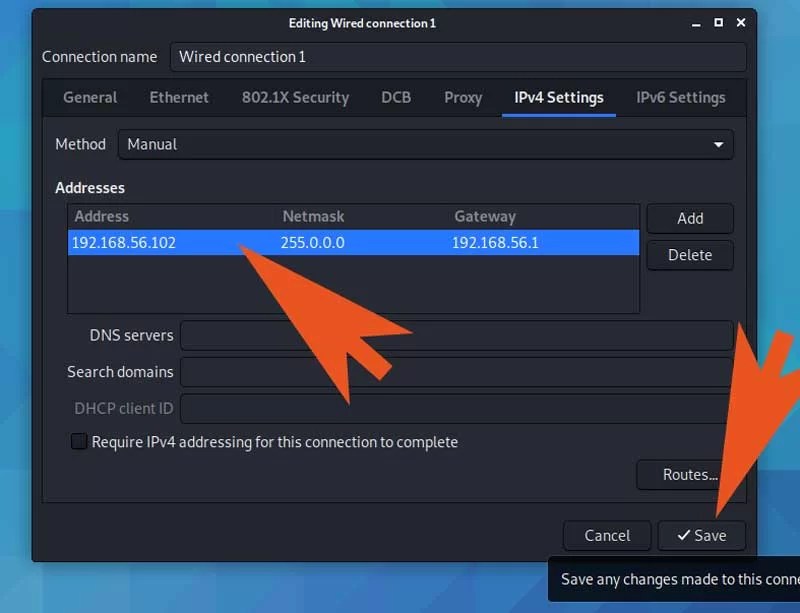This screenshot has width=800, height=613.
Task: Edit the Connection name field
Action: [x=456, y=57]
